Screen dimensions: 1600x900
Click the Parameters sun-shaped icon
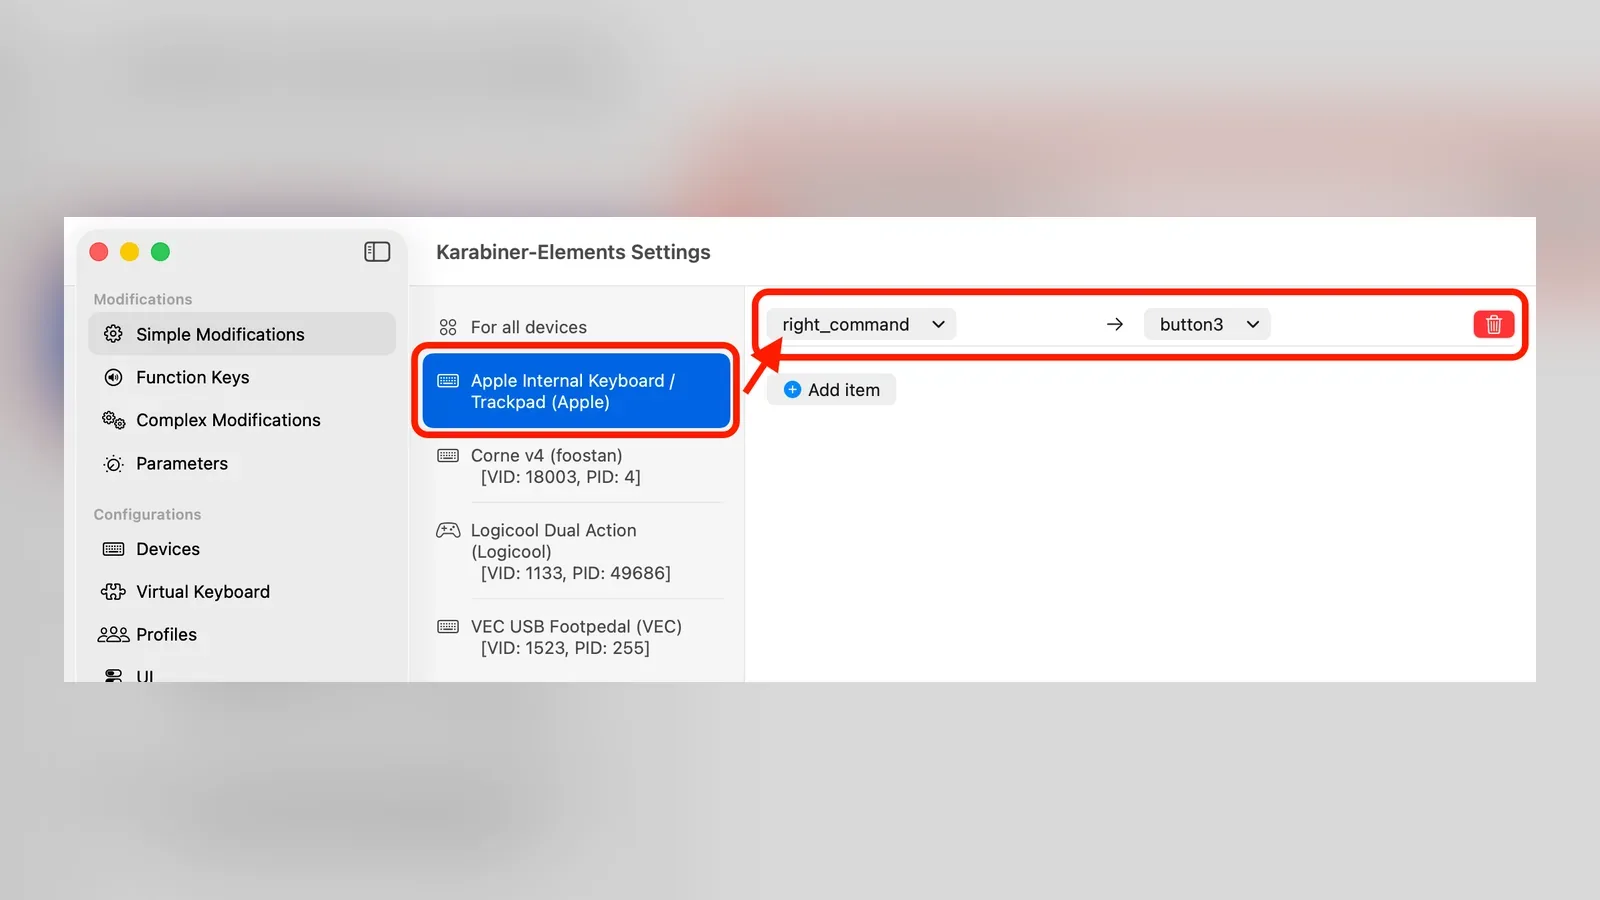113,464
